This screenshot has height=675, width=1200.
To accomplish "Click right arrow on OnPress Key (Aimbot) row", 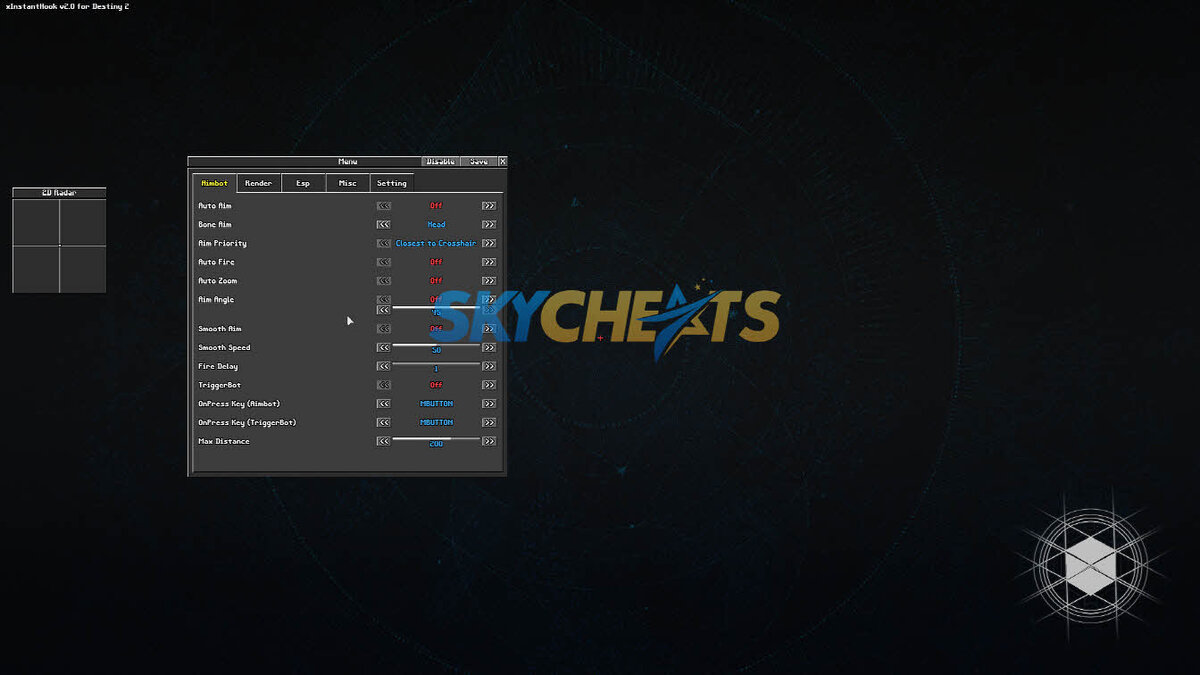I will pos(489,404).
